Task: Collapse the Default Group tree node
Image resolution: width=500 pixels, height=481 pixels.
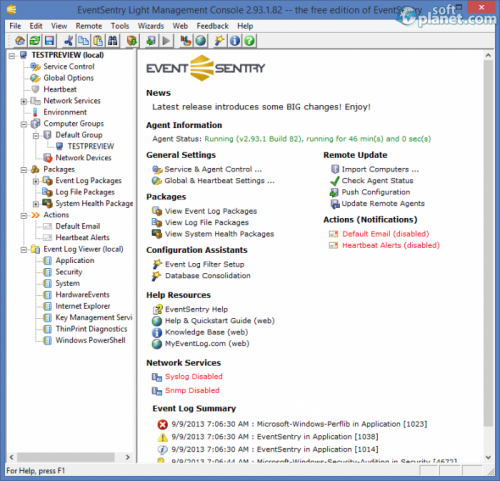Action: click(x=36, y=136)
